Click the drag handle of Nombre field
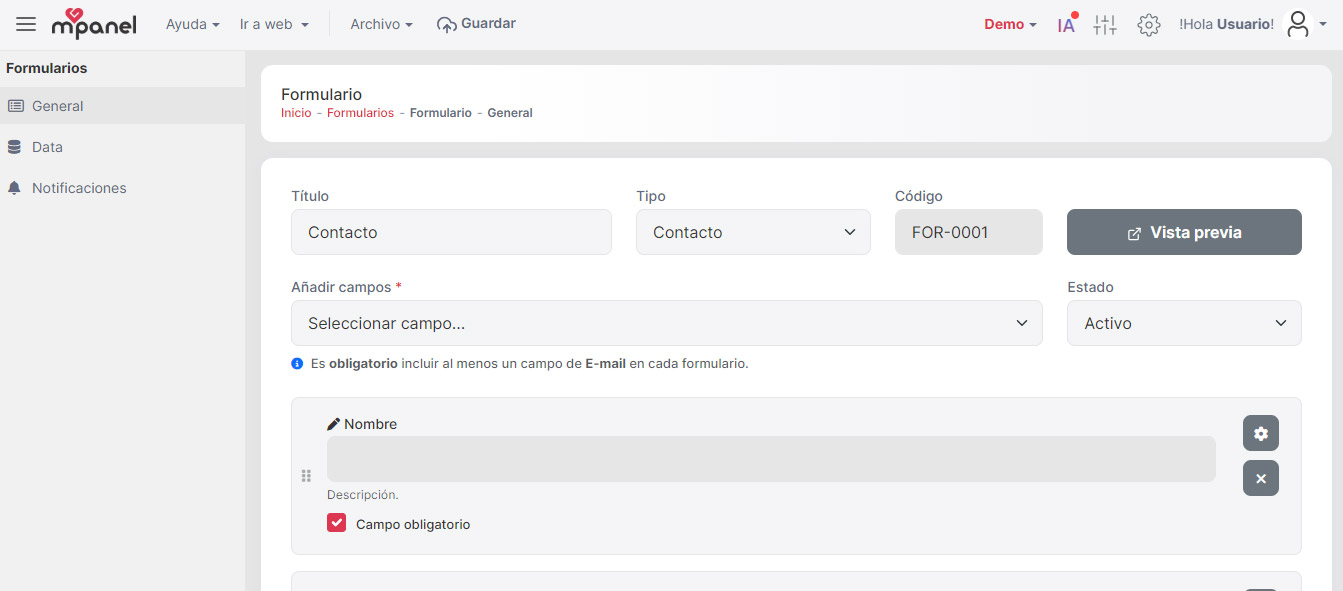This screenshot has height=591, width=1343. tap(306, 476)
